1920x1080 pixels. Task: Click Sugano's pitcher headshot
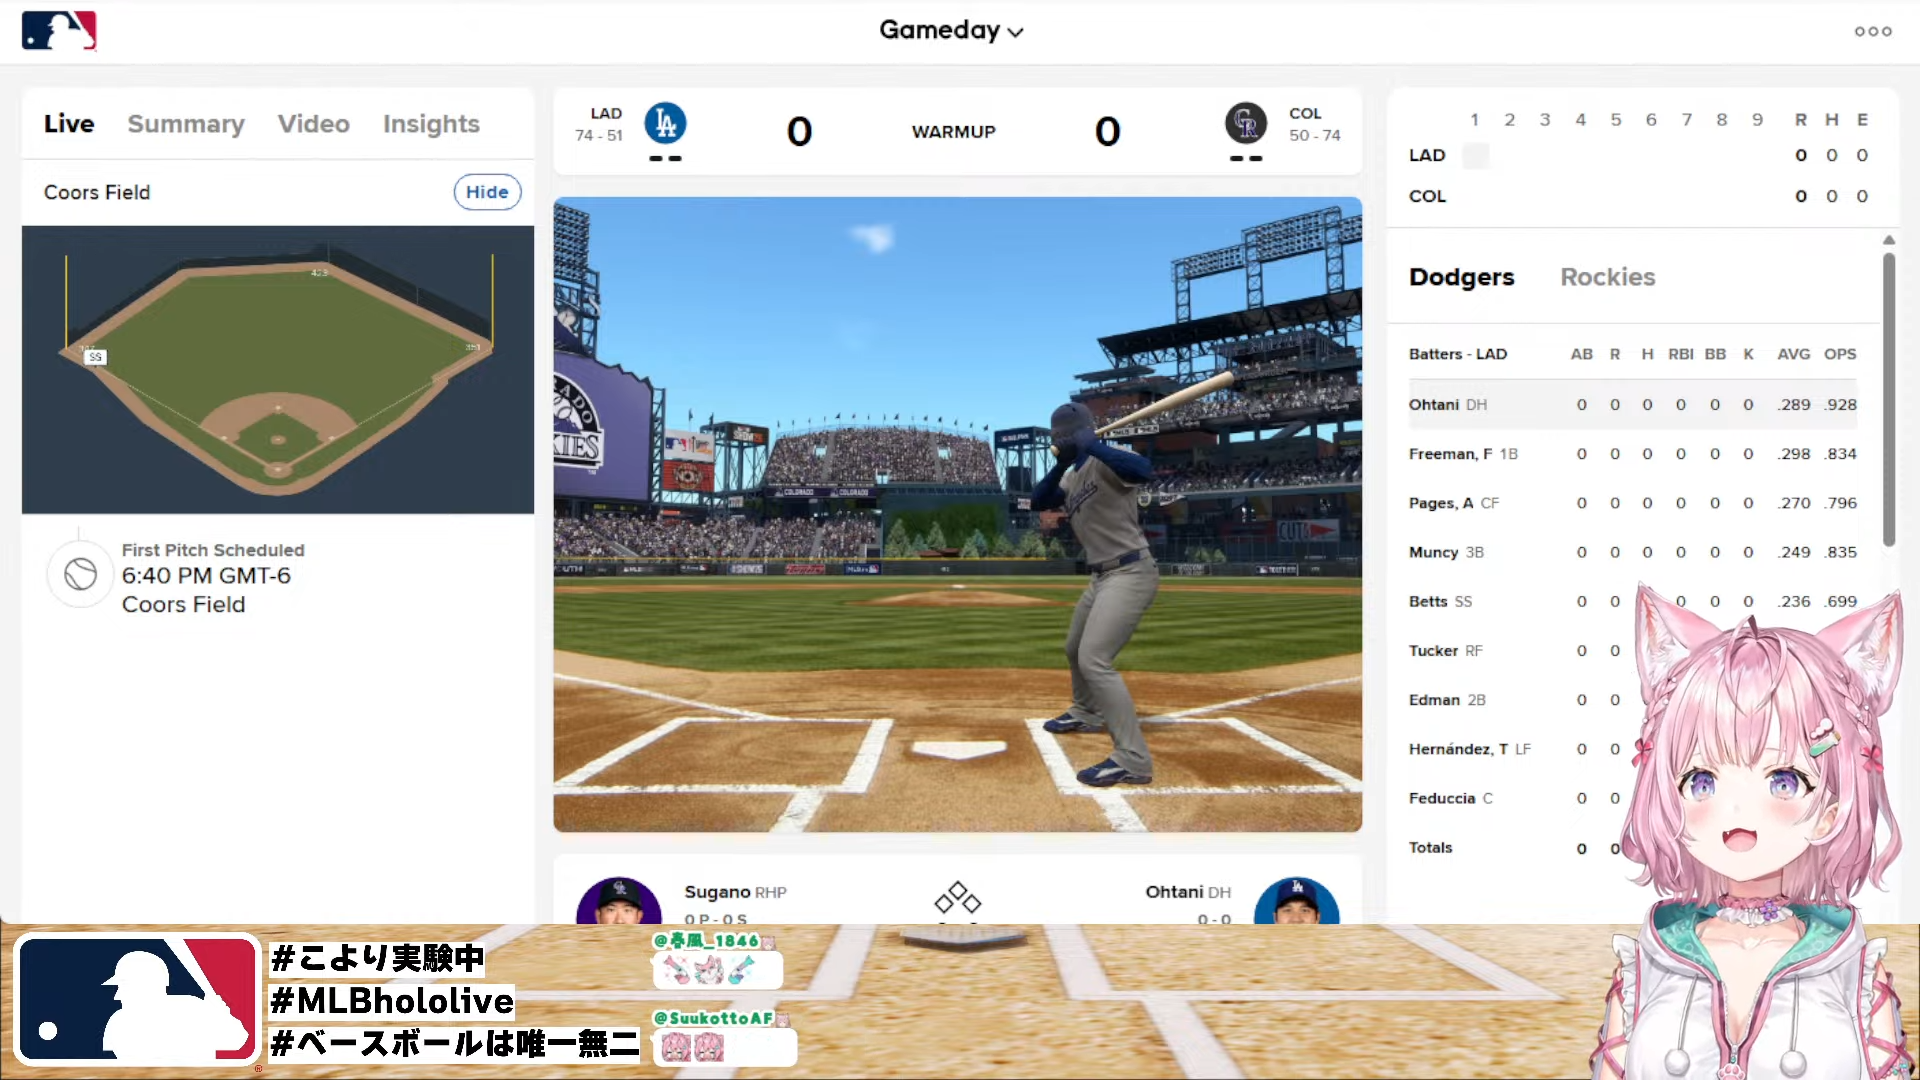tap(619, 901)
